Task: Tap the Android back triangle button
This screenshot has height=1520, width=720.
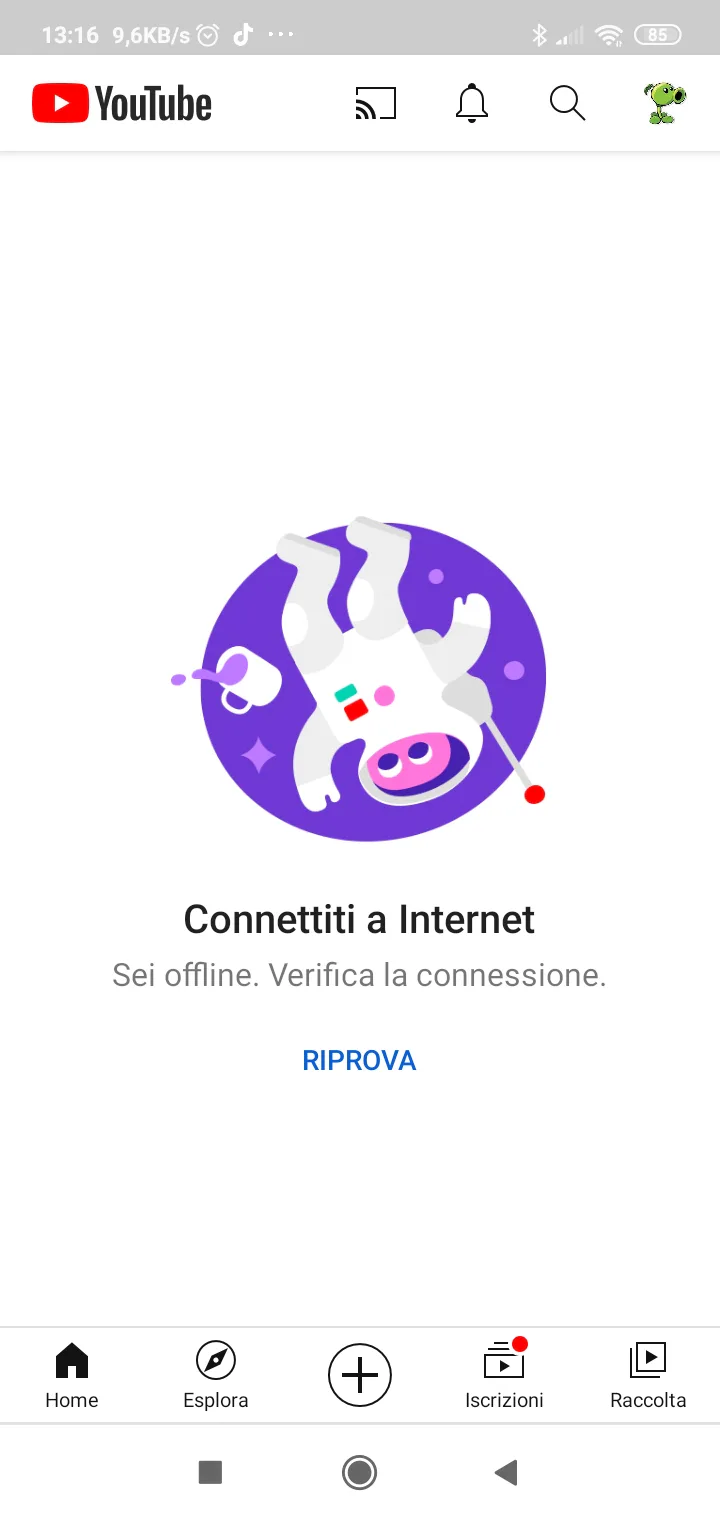Action: tap(506, 1472)
